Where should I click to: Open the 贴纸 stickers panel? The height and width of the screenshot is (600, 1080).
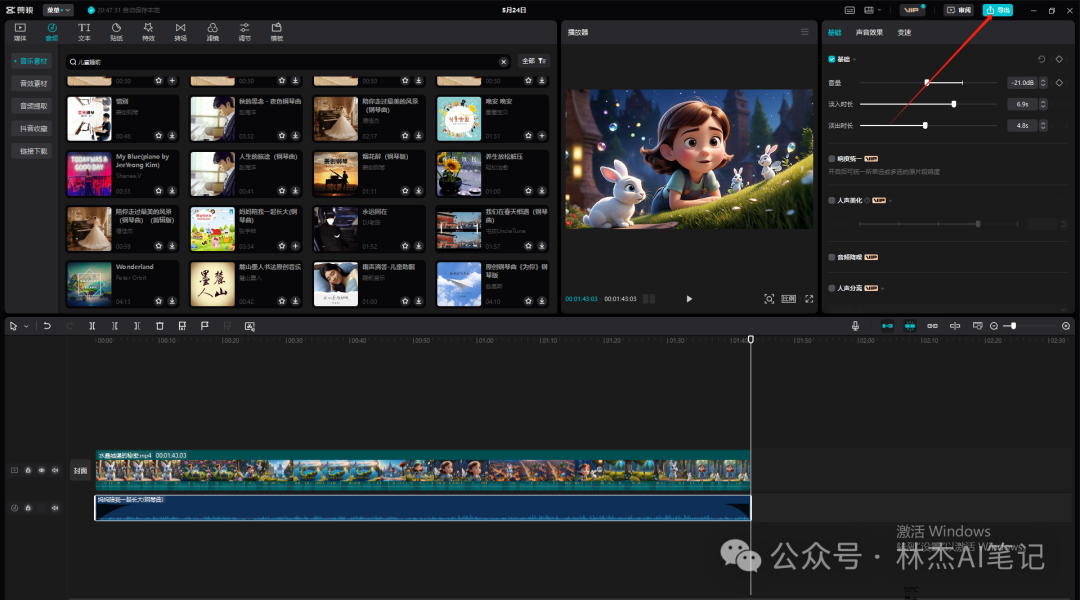click(116, 31)
